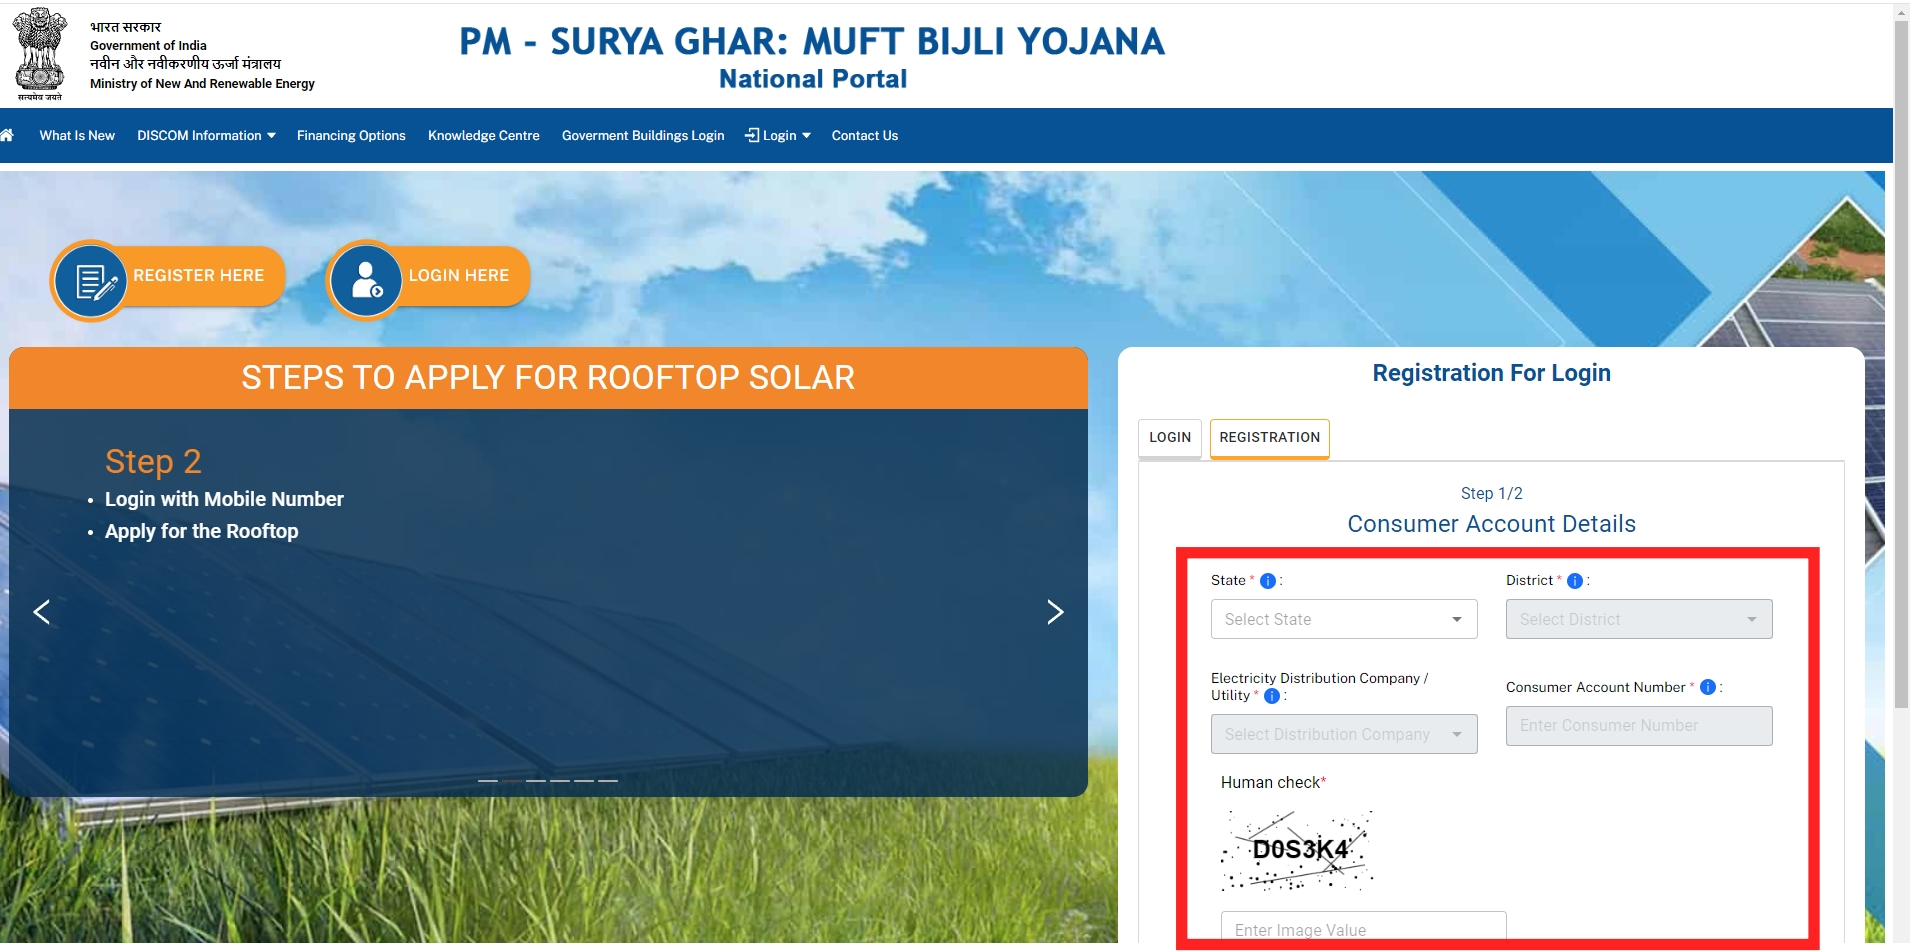Click the Government of India emblem logo
Image resolution: width=1910 pixels, height=951 pixels.
[x=40, y=54]
